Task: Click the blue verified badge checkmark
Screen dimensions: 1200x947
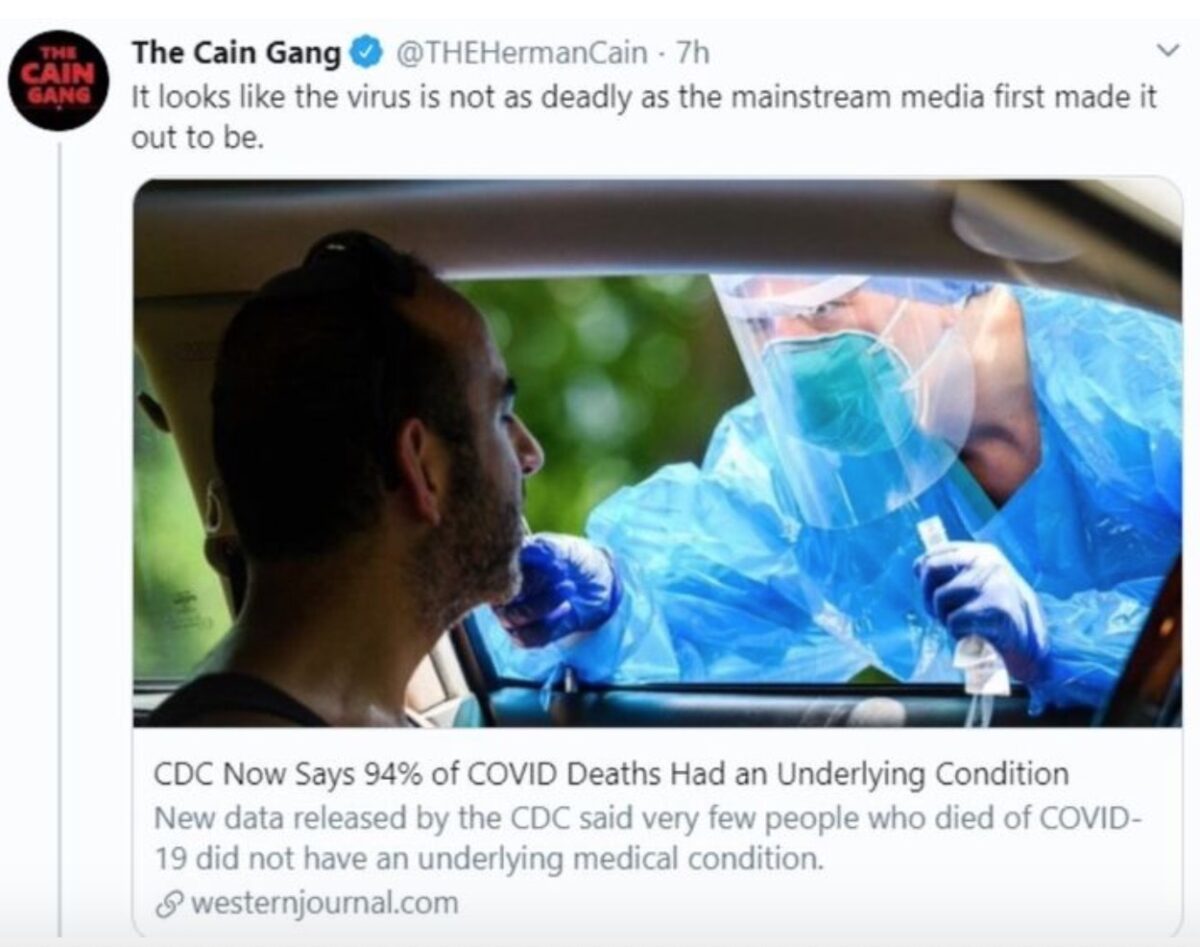Action: 368,51
